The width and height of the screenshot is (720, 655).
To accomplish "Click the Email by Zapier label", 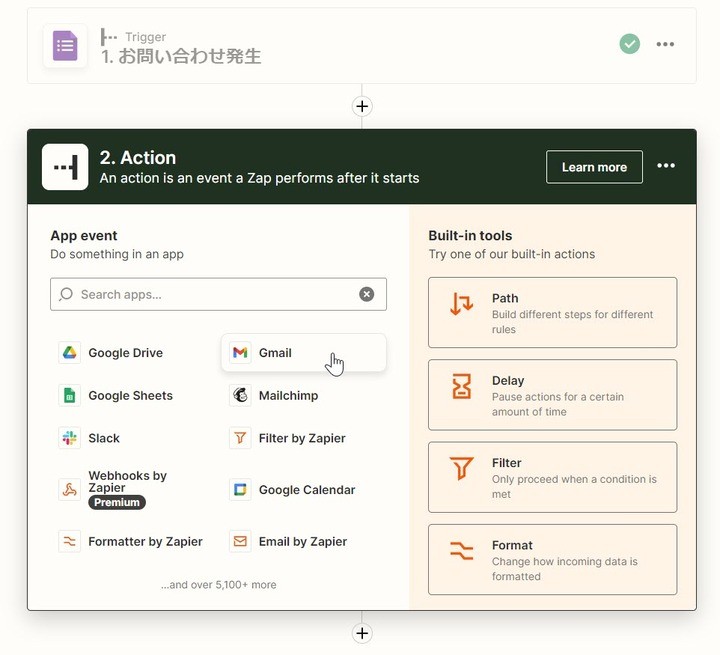I will point(303,542).
